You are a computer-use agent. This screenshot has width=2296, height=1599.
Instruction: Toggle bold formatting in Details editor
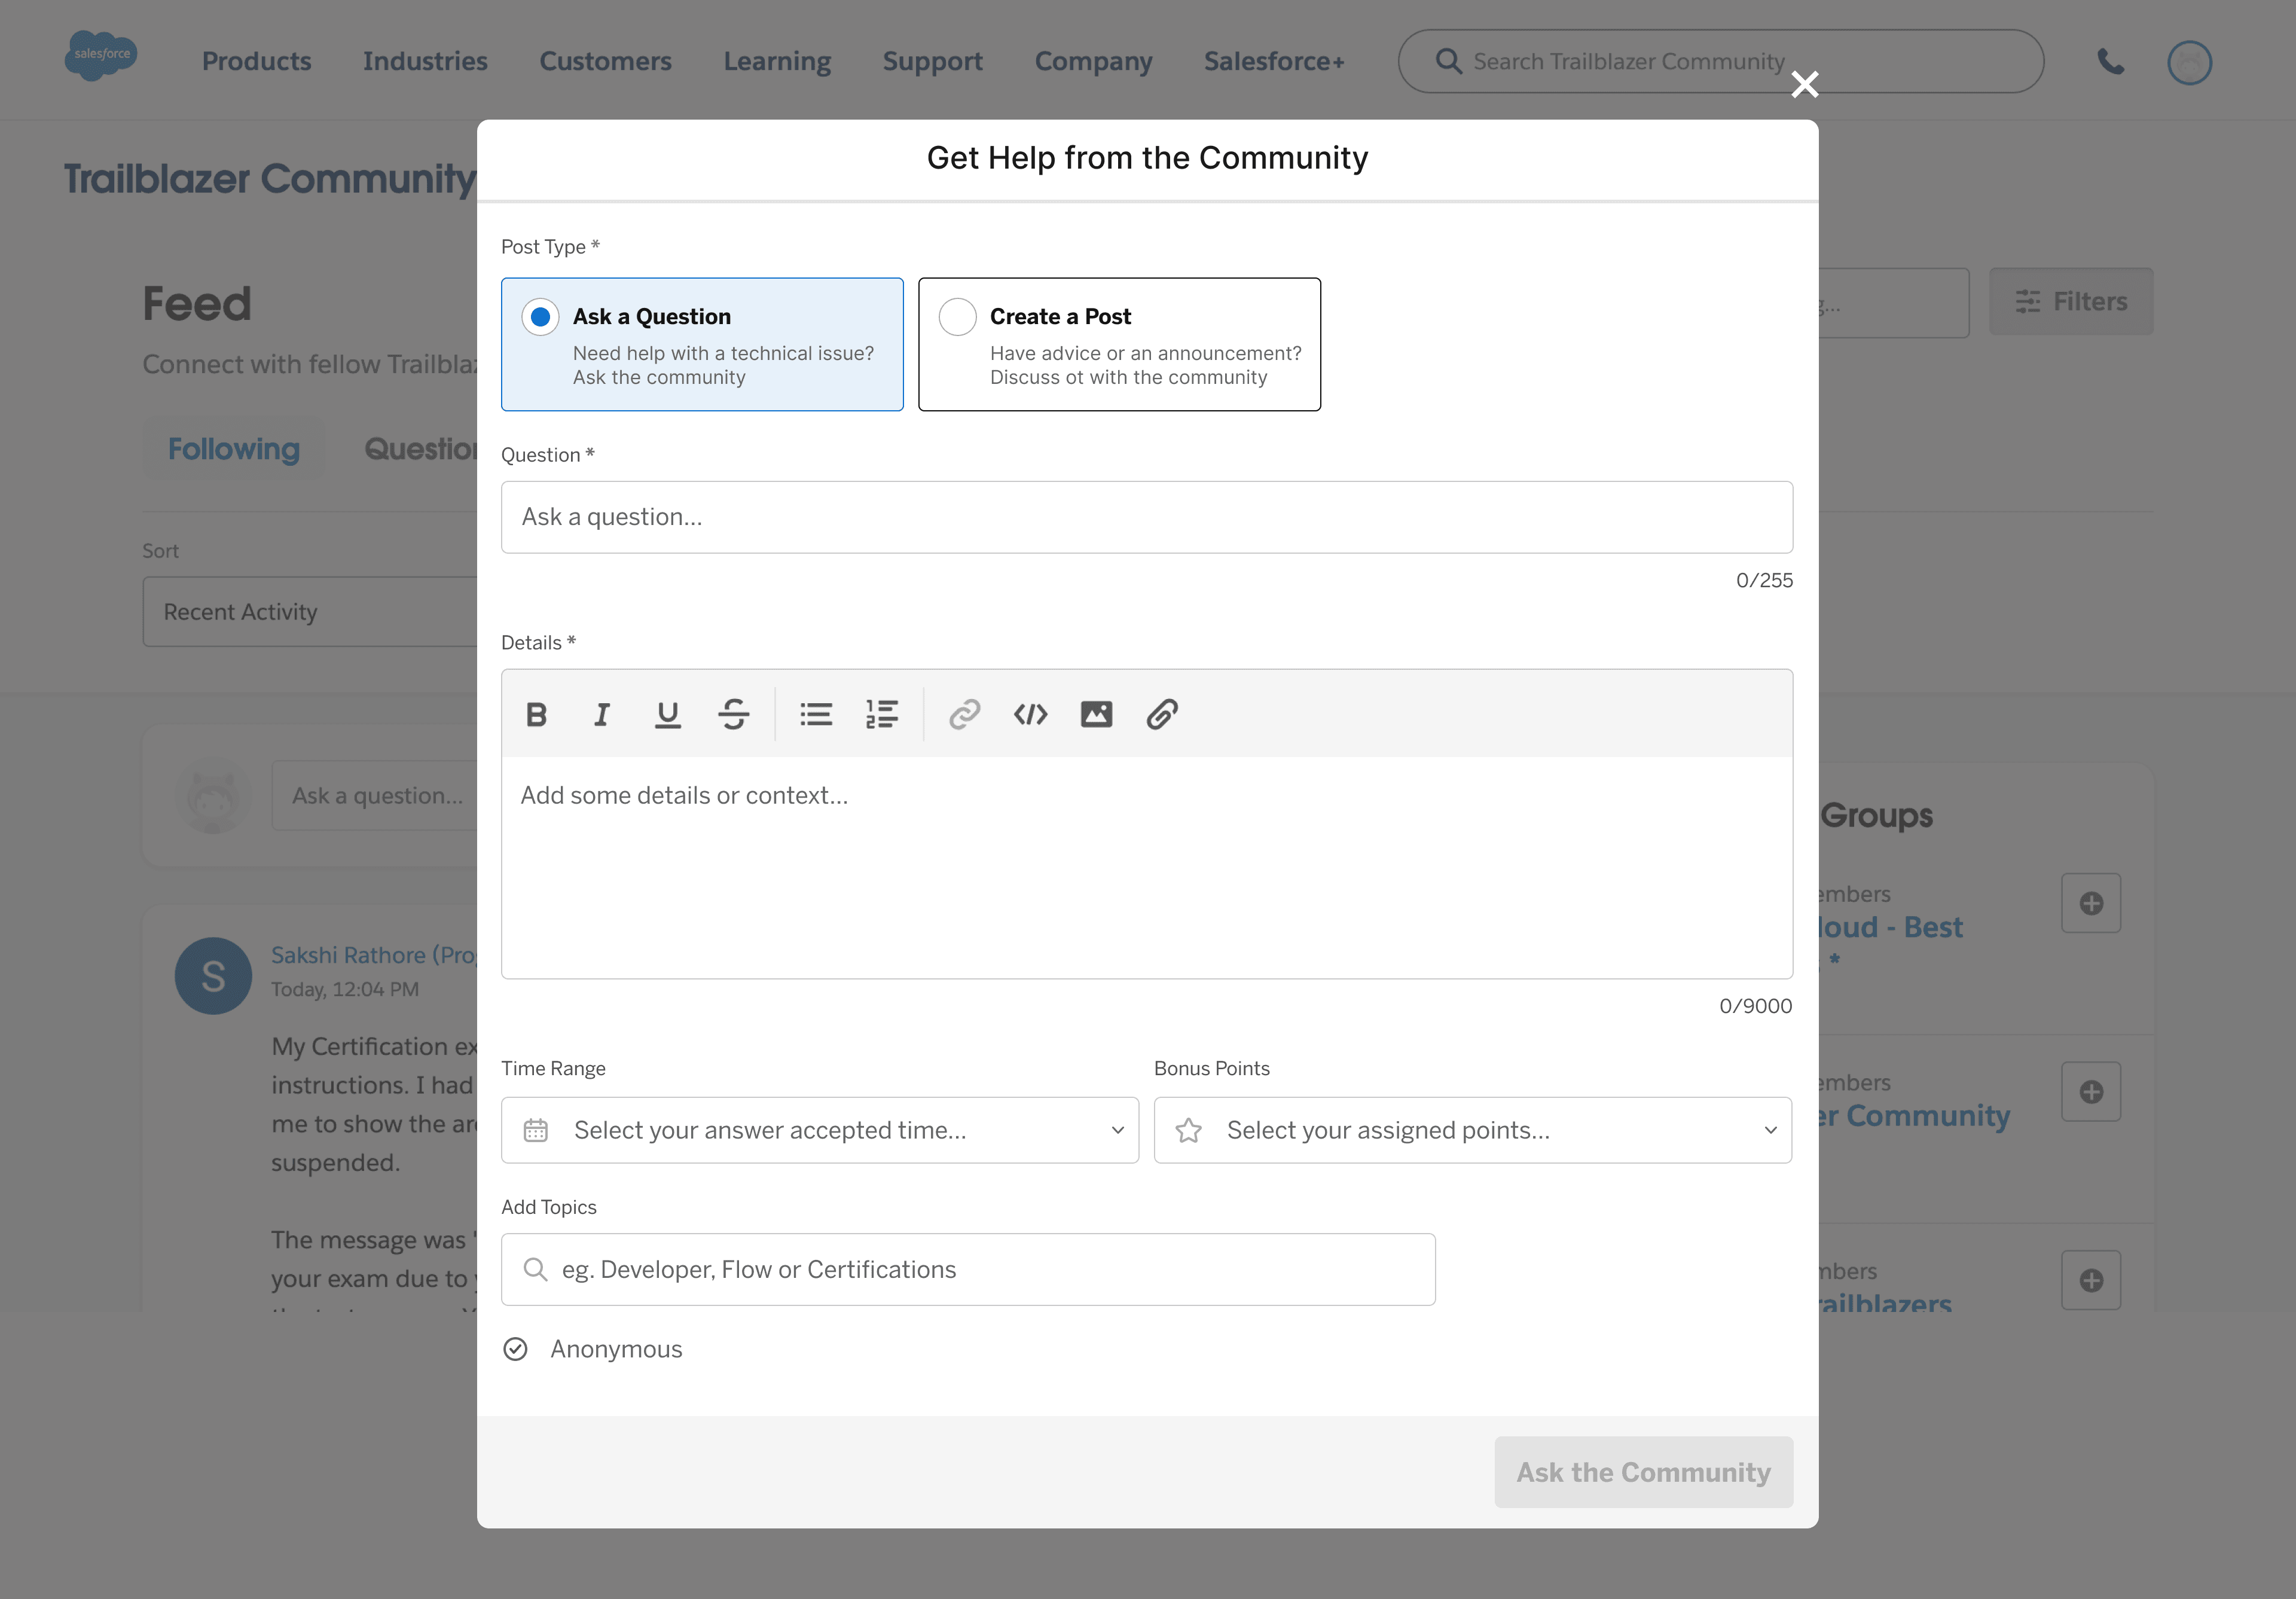(x=536, y=714)
